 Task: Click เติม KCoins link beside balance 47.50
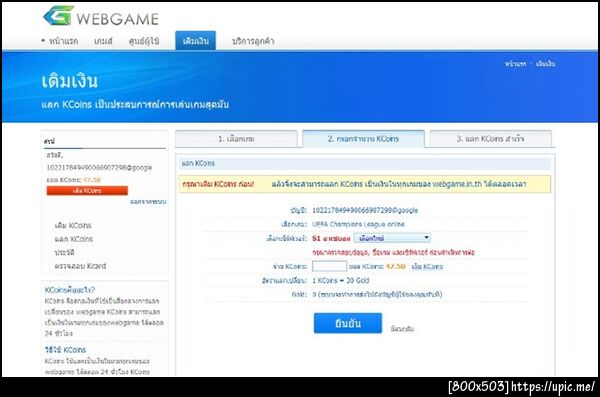point(427,266)
